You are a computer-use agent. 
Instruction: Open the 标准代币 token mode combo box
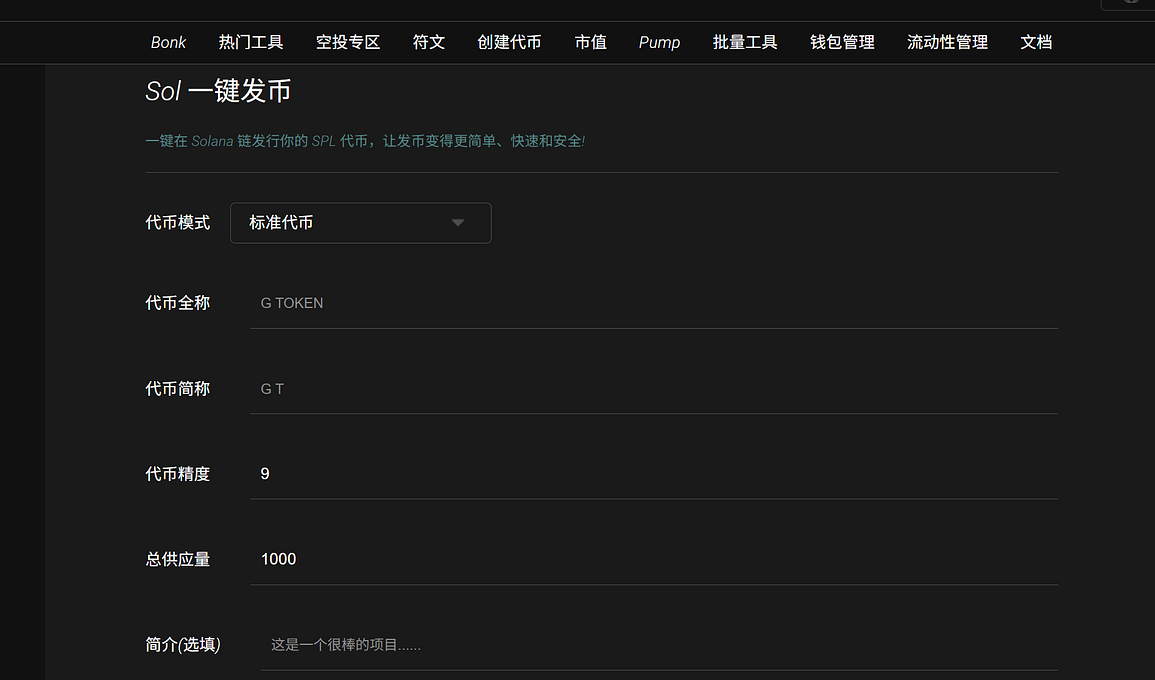click(x=360, y=223)
